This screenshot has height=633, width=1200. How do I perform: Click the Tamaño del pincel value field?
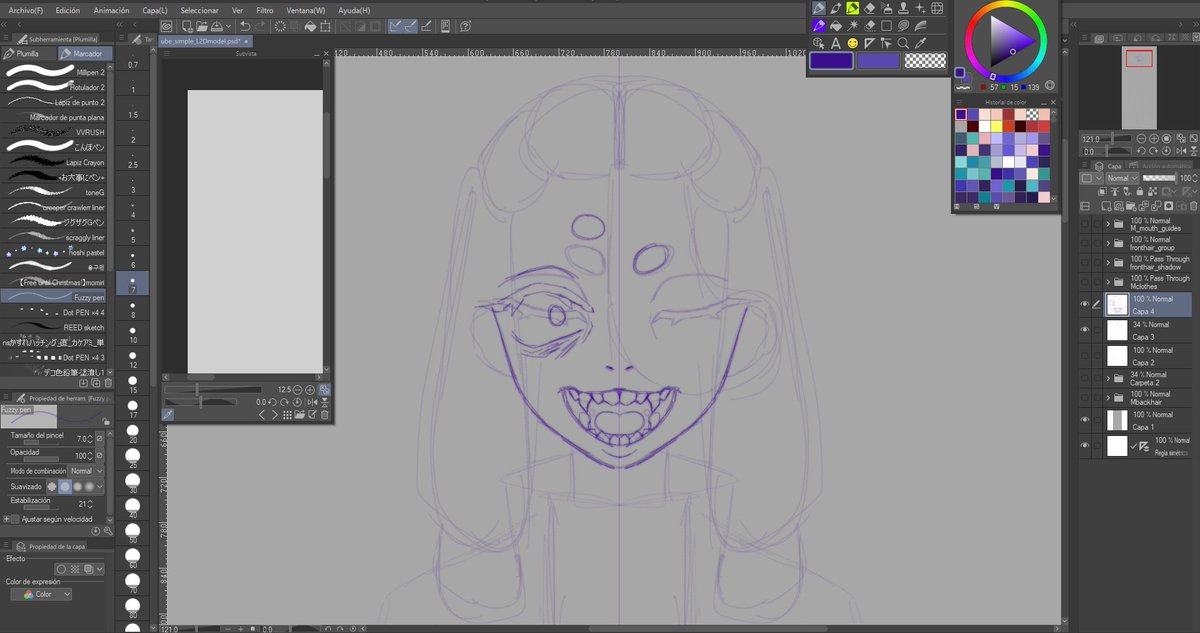click(83, 438)
